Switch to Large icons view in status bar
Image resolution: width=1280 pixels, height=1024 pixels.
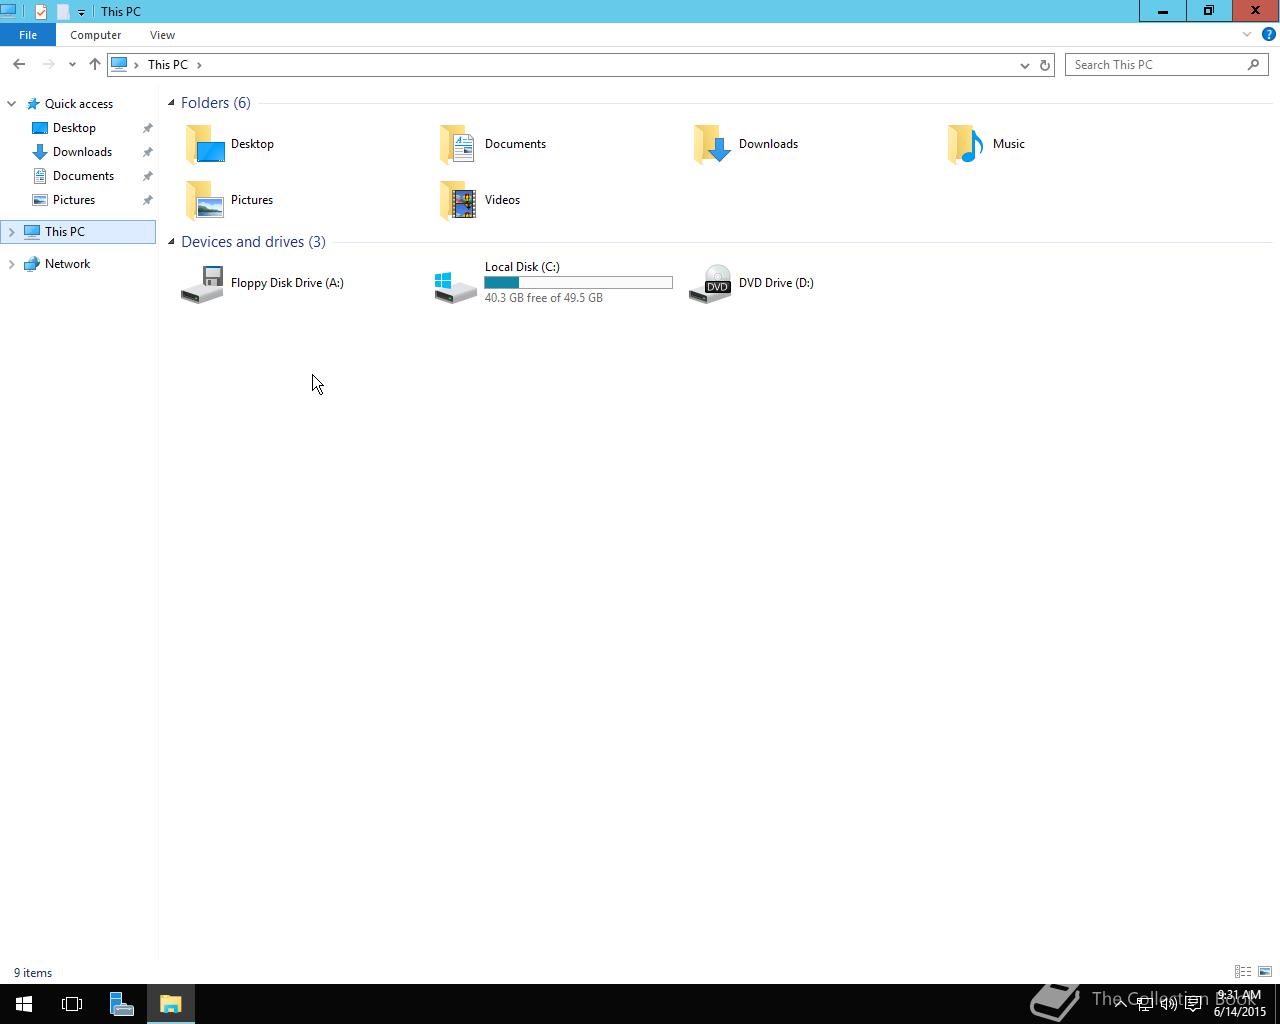pyautogui.click(x=1264, y=972)
